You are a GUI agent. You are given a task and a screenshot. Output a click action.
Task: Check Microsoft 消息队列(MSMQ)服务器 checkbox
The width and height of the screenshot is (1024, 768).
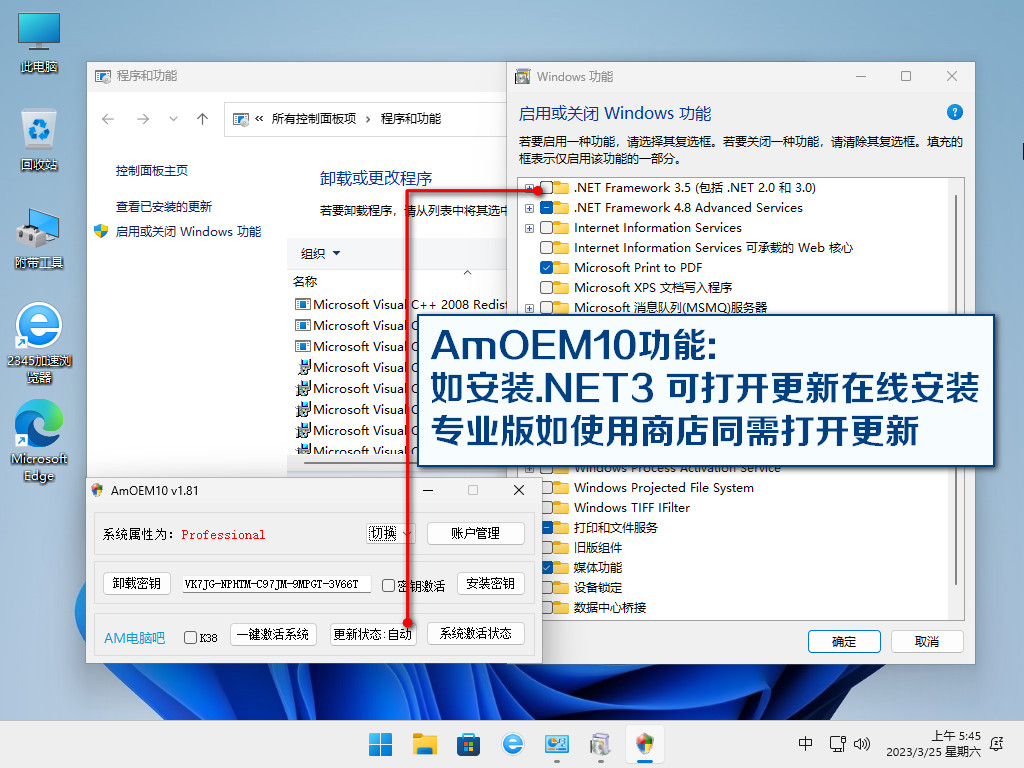tap(547, 308)
